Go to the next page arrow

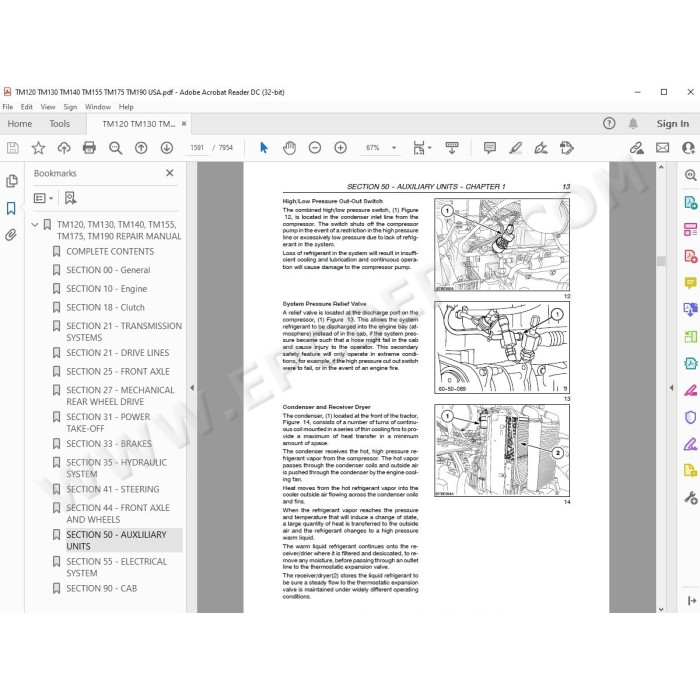[x=167, y=148]
